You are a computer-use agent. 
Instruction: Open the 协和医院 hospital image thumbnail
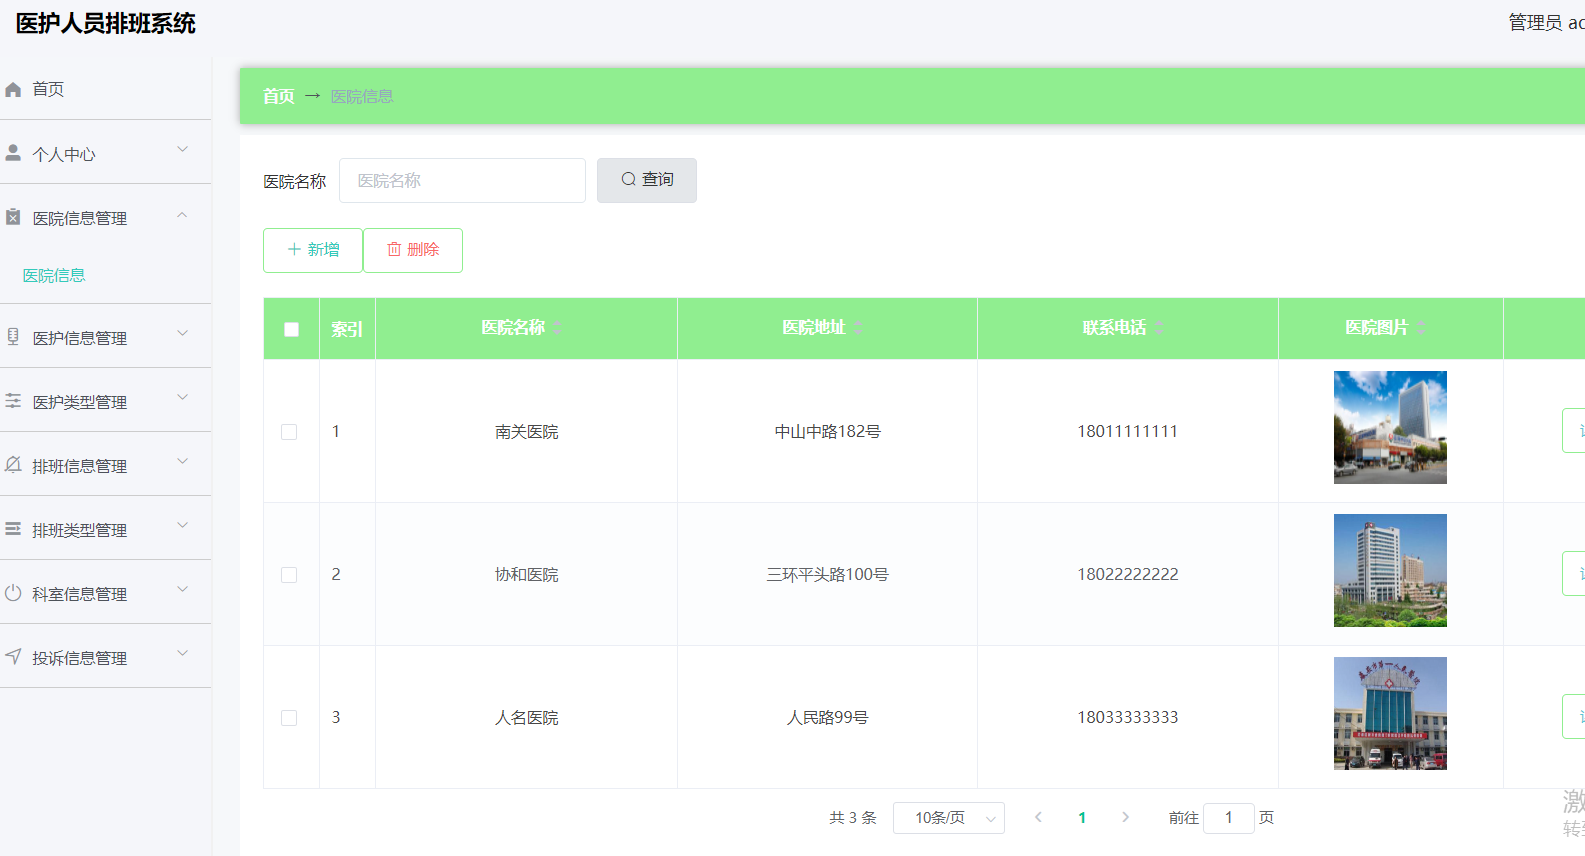pyautogui.click(x=1390, y=570)
